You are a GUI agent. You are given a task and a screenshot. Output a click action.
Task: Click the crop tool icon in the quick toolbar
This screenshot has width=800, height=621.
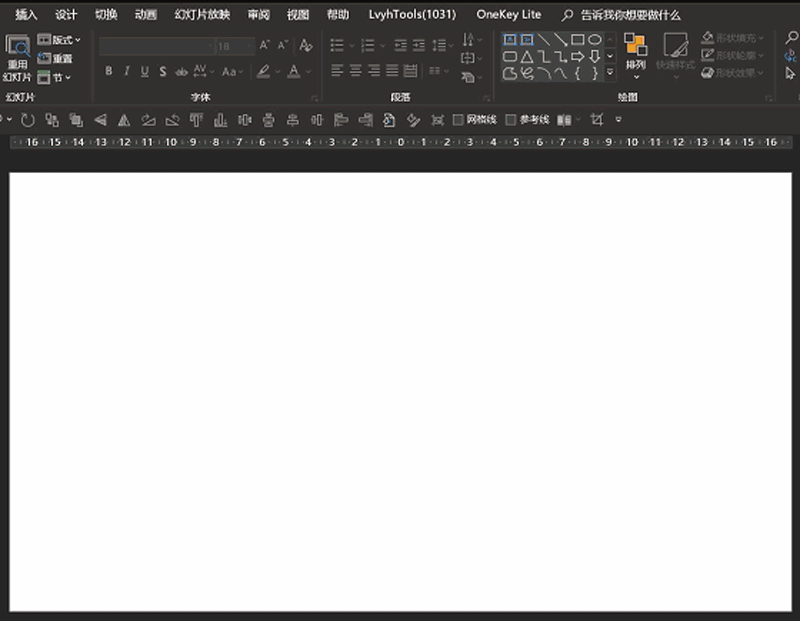point(596,120)
